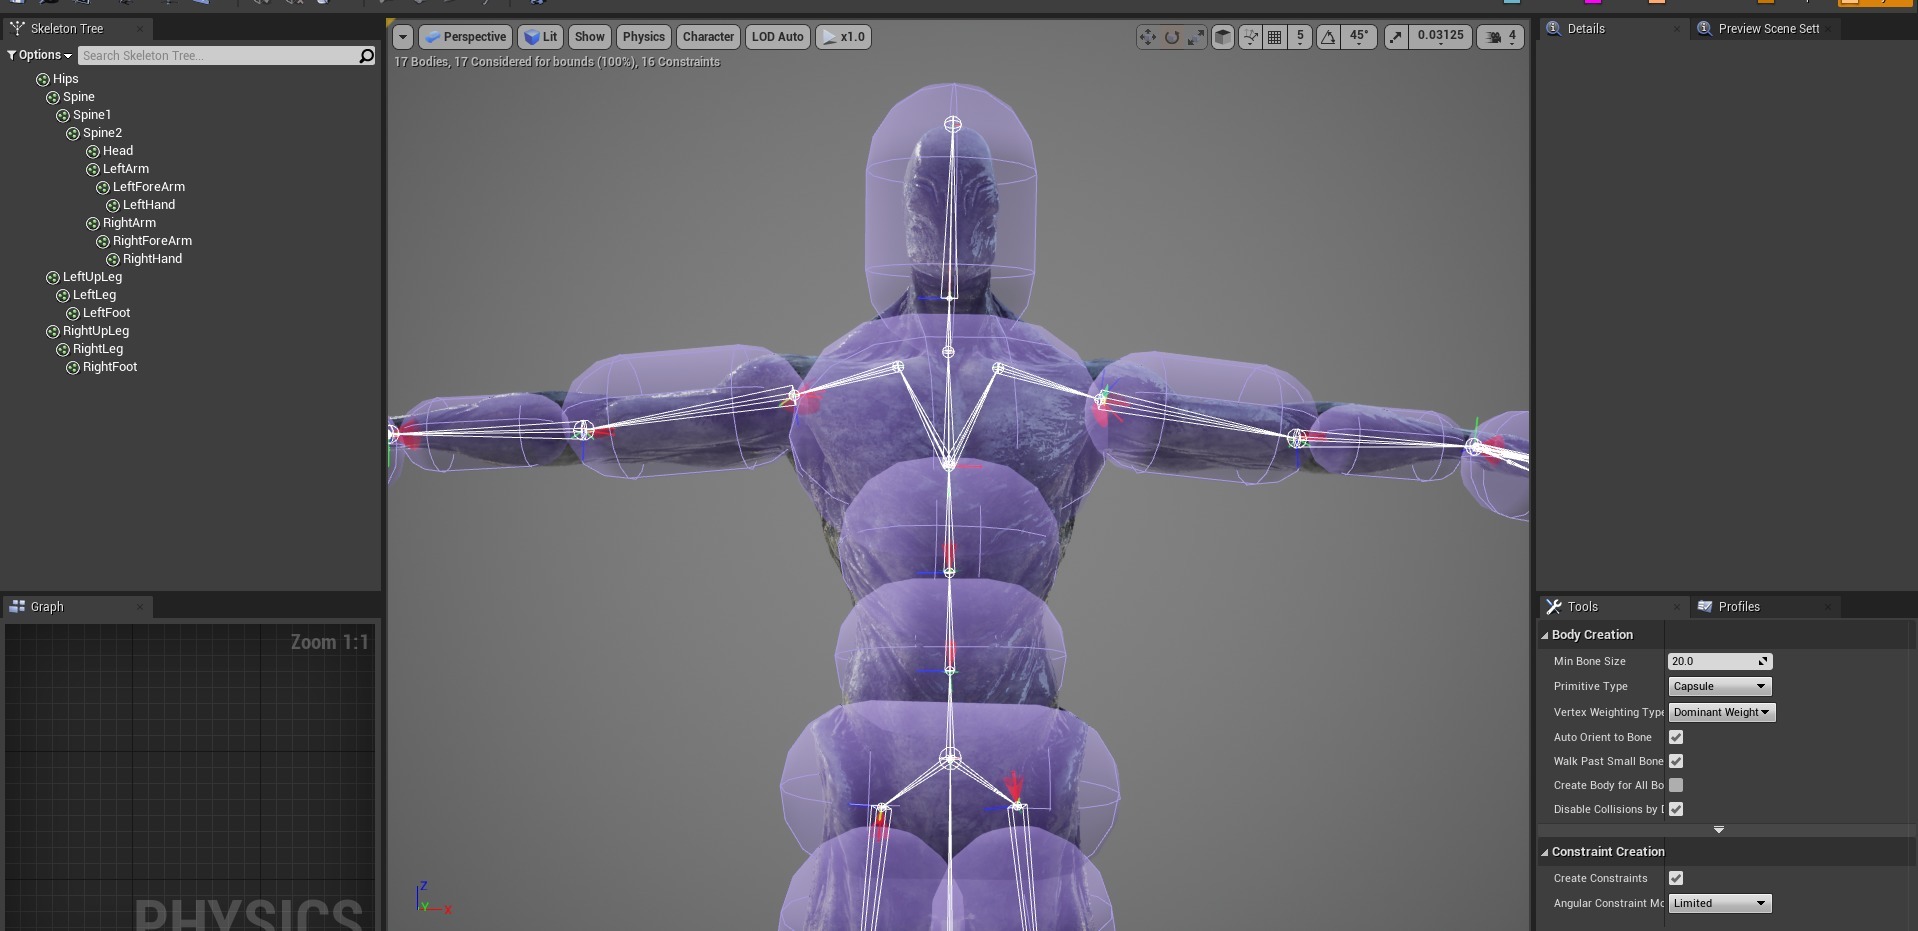The width and height of the screenshot is (1918, 931).
Task: Click the Spine2 bone icon
Action: pos(73,133)
